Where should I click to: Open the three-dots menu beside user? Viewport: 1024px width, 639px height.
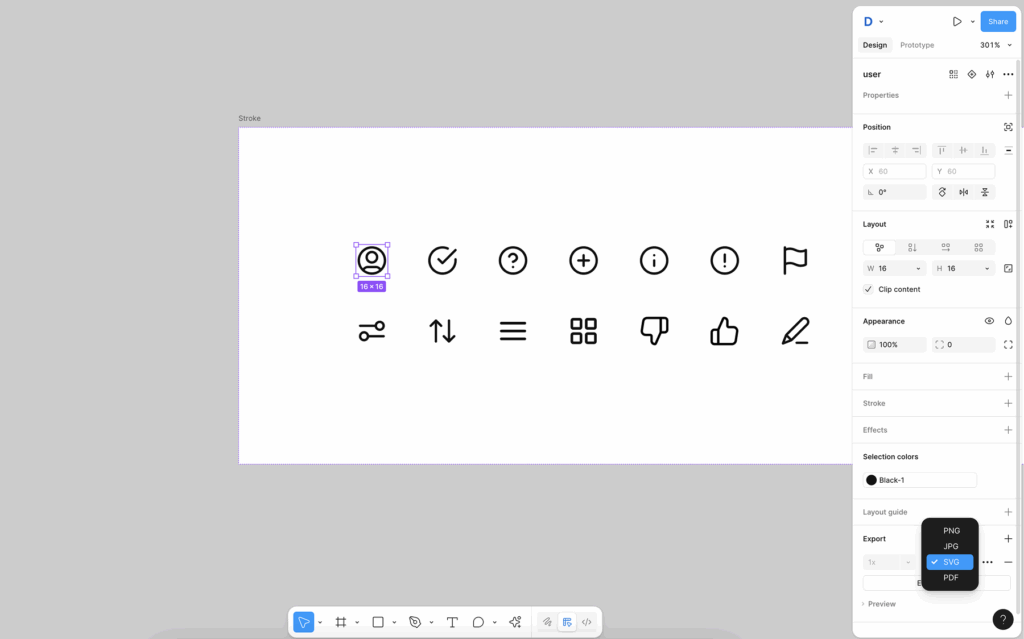[1008, 74]
